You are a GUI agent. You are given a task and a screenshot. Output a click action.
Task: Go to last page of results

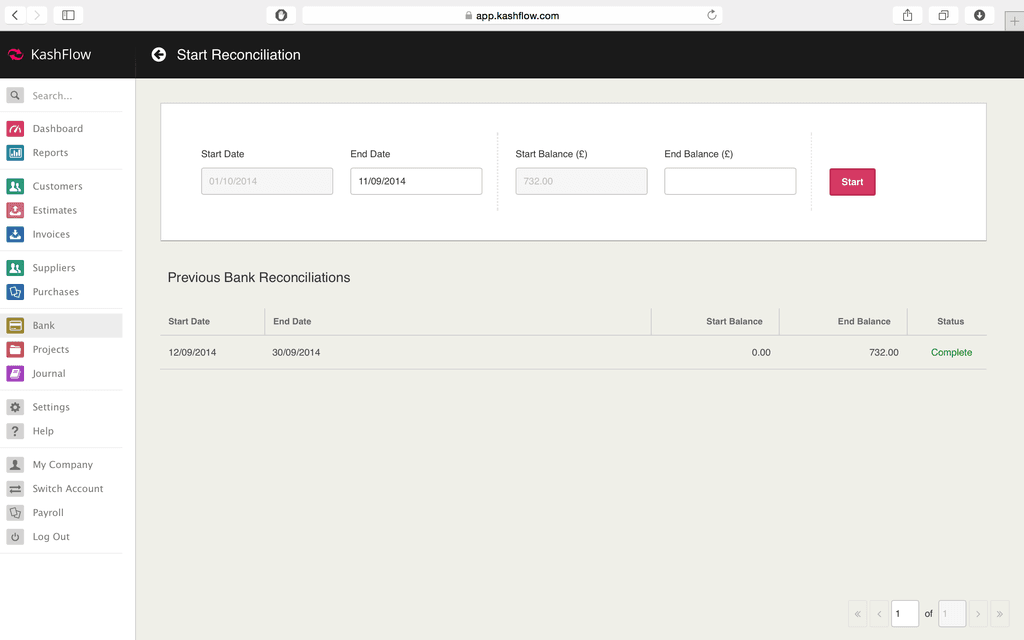coord(999,613)
